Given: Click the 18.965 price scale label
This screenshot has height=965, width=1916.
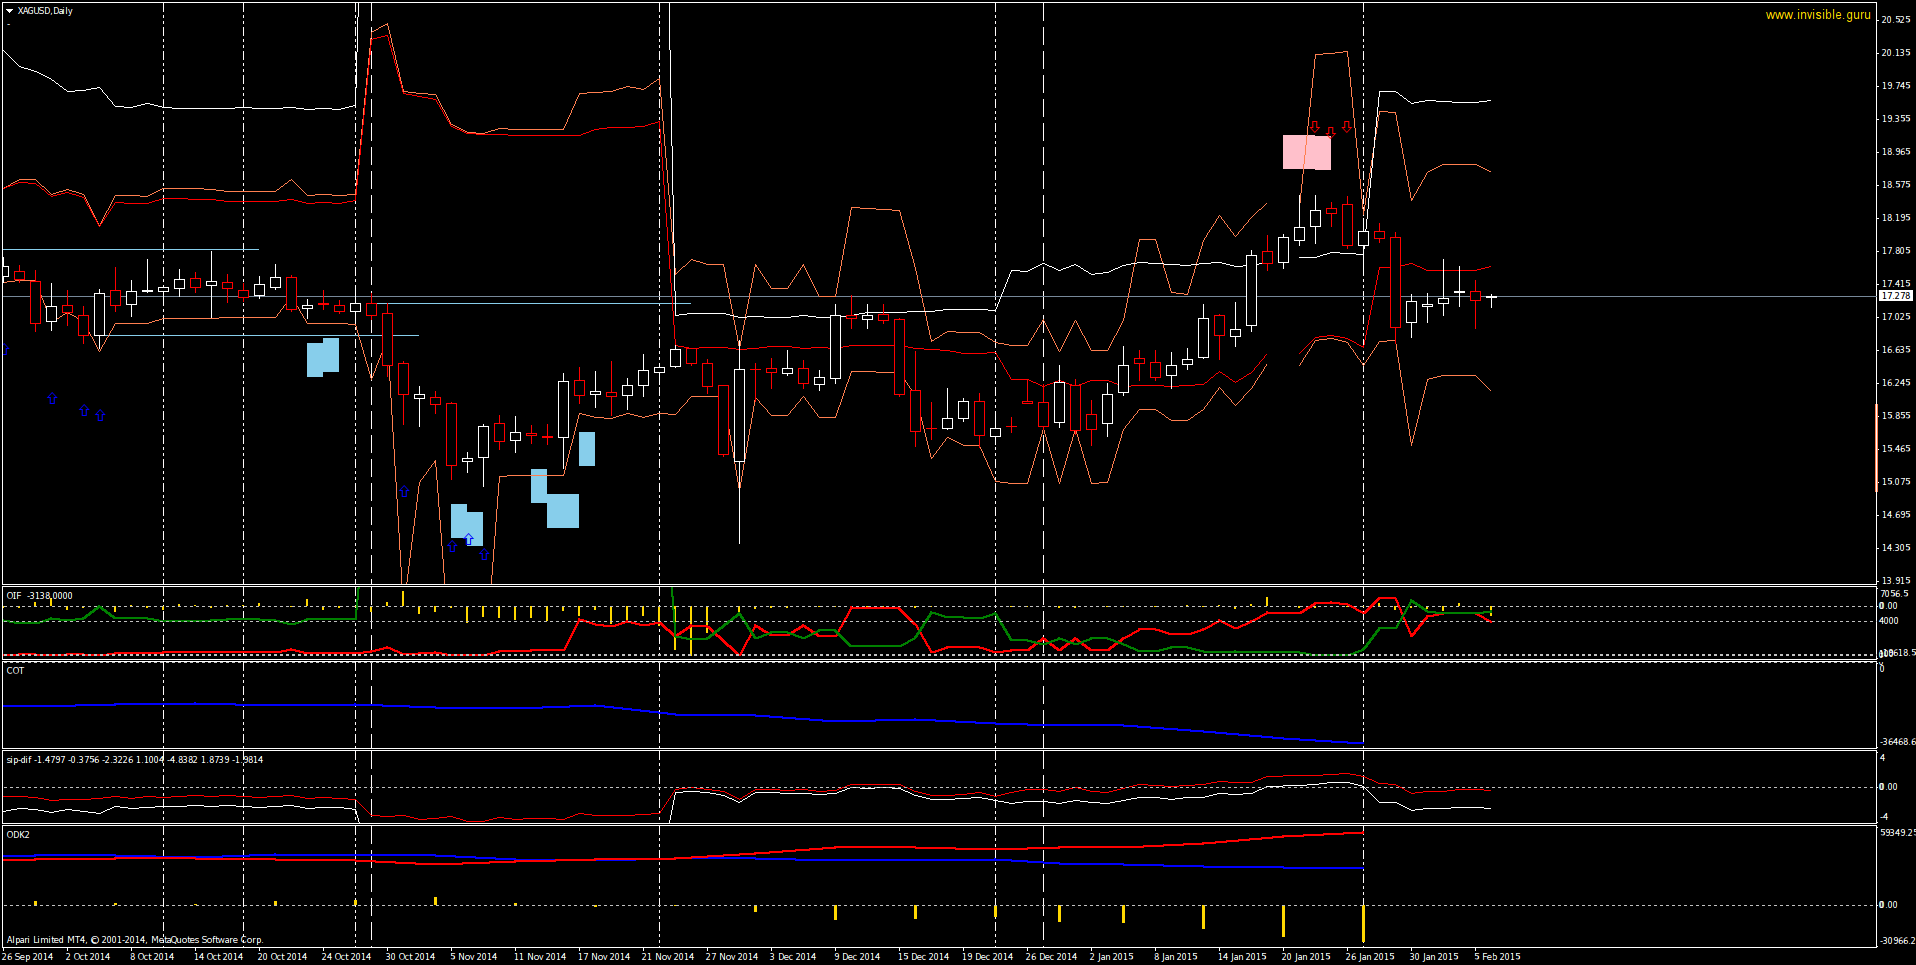Looking at the screenshot, I should [1896, 152].
